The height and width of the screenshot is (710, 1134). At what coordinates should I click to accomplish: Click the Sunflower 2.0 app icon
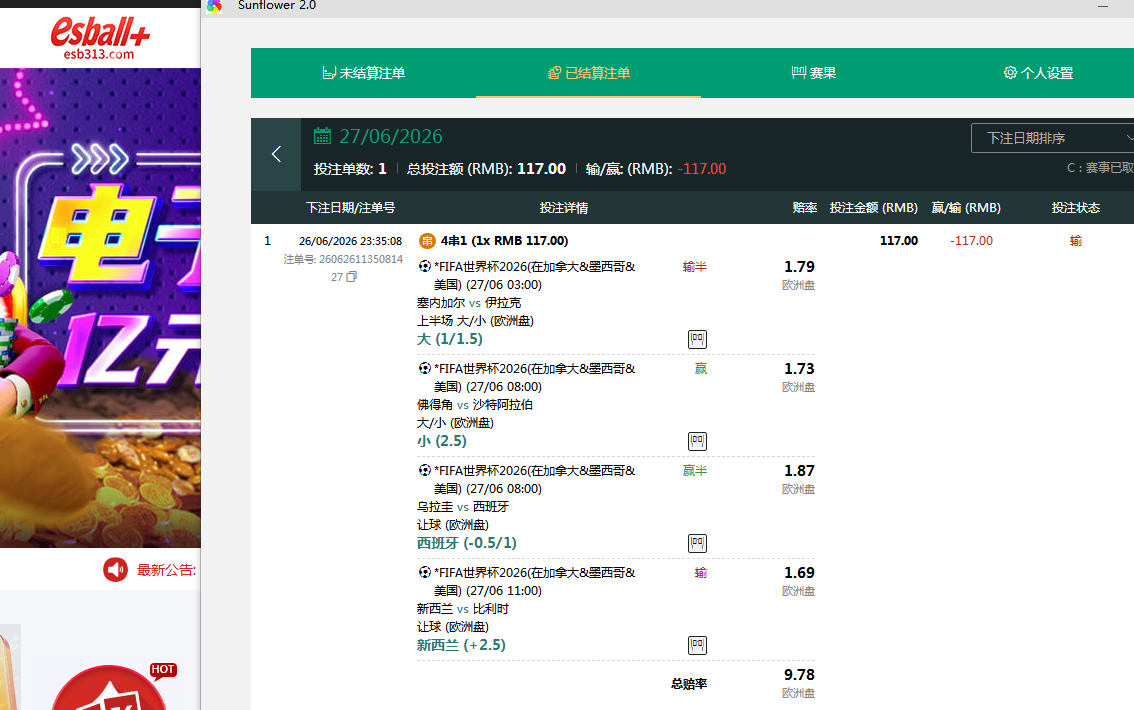point(214,7)
